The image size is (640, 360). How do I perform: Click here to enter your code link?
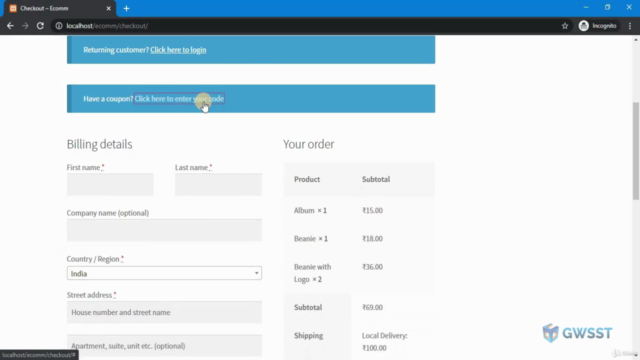[179, 99]
